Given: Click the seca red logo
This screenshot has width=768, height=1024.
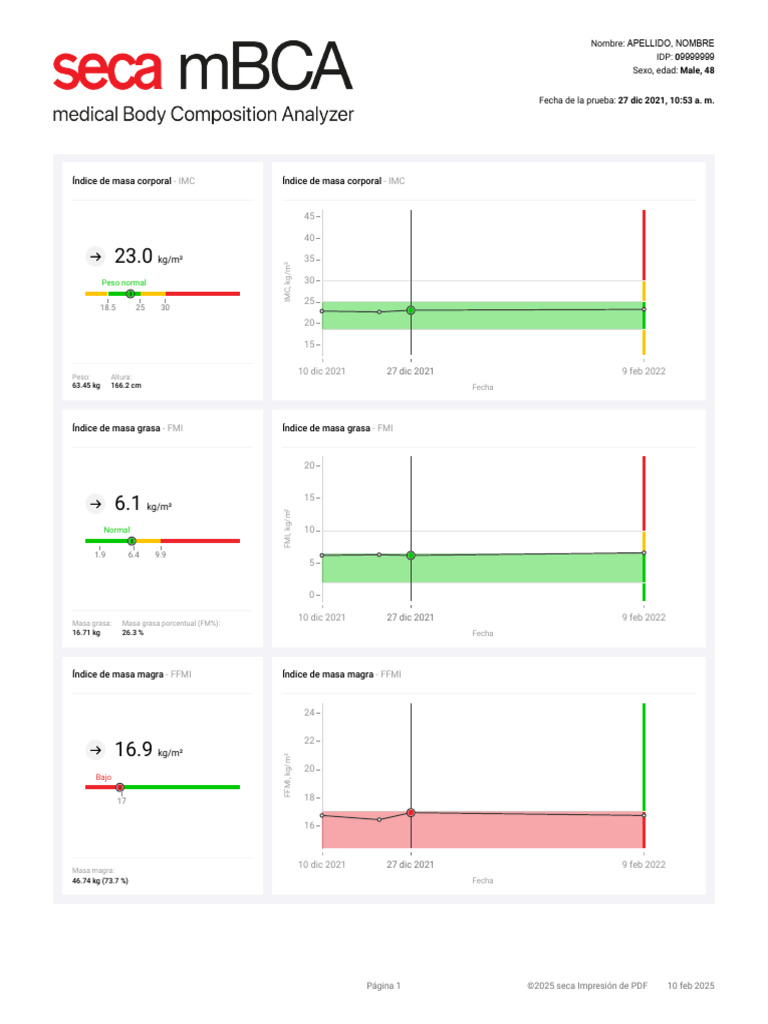Looking at the screenshot, I should [x=107, y=70].
